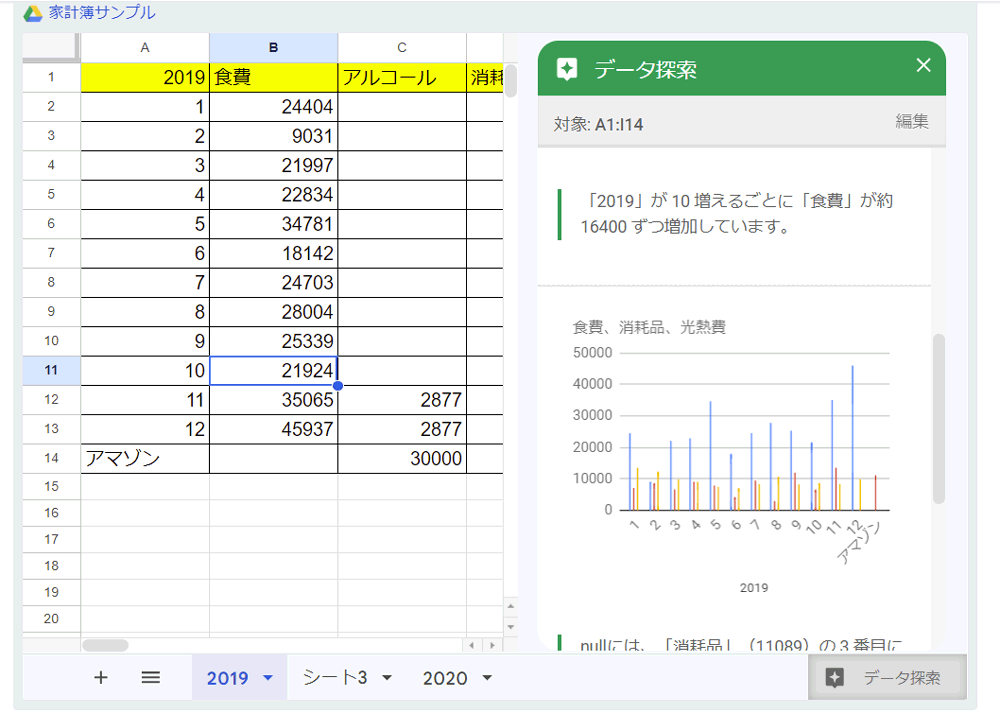
Task: Click cell containing 28004
Action: pos(274,312)
